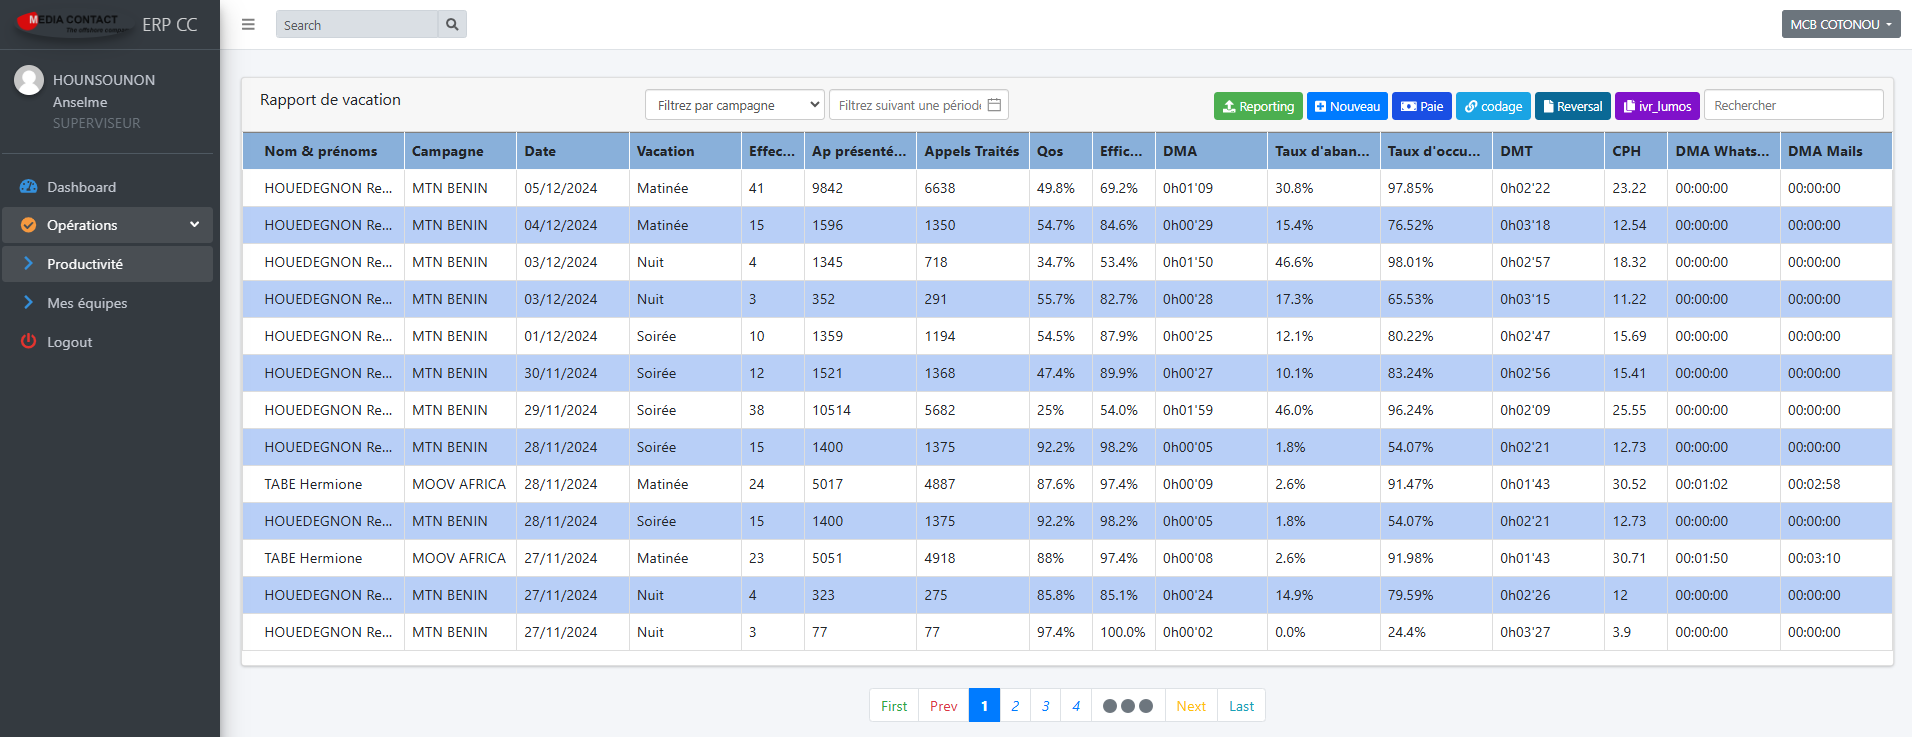Click the Dashboard gauge icon

pyautogui.click(x=28, y=187)
